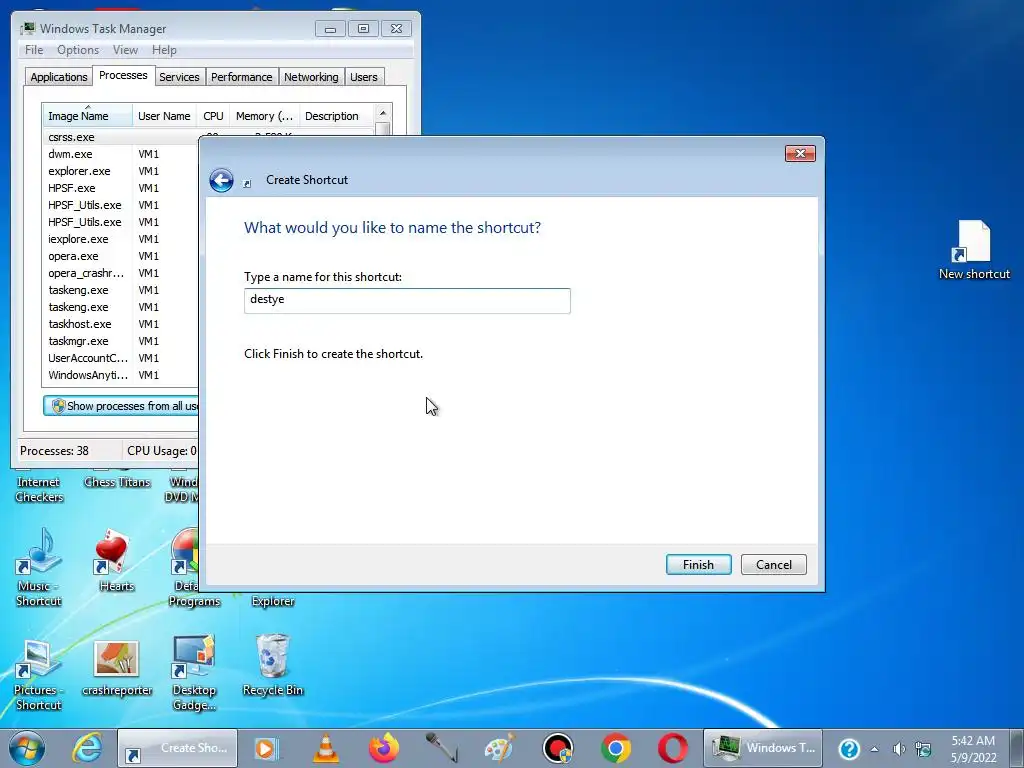The height and width of the screenshot is (768, 1024).
Task: Sort processes by Image Name column
Action: [x=88, y=116]
